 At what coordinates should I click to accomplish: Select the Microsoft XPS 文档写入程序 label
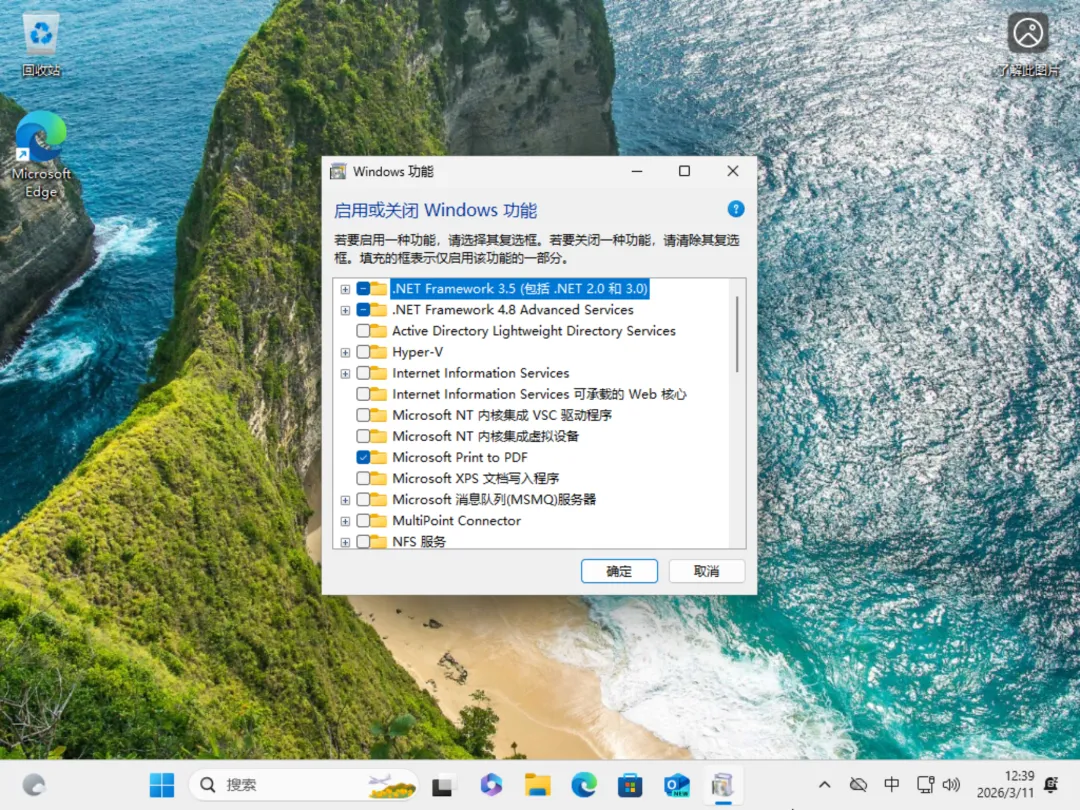tap(475, 478)
